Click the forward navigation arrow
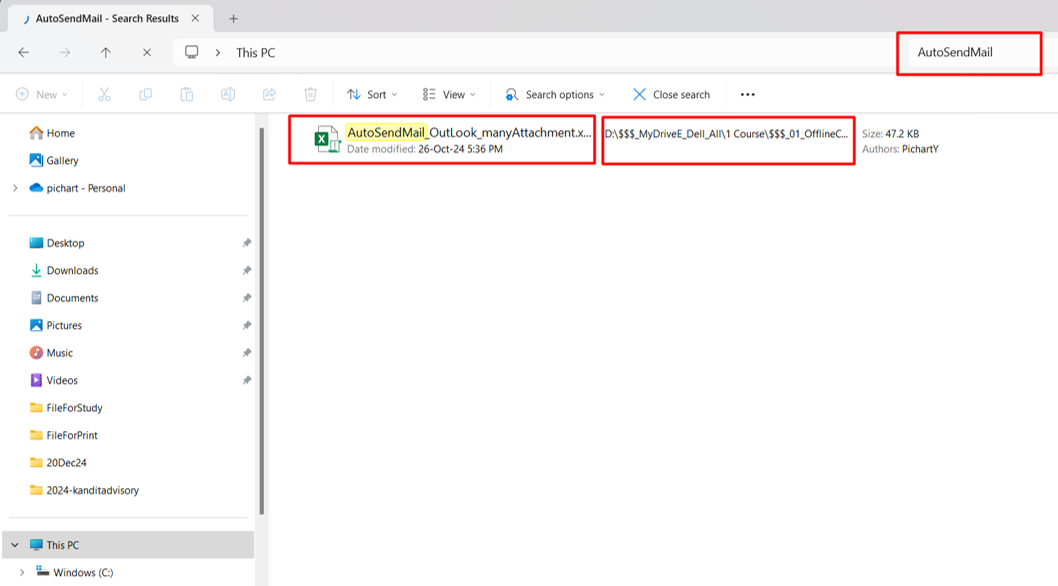Viewport: 1058px width, 586px height. click(65, 53)
